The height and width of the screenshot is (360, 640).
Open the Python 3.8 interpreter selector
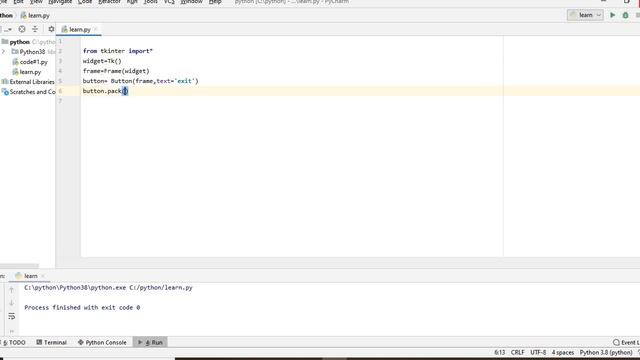click(606, 352)
